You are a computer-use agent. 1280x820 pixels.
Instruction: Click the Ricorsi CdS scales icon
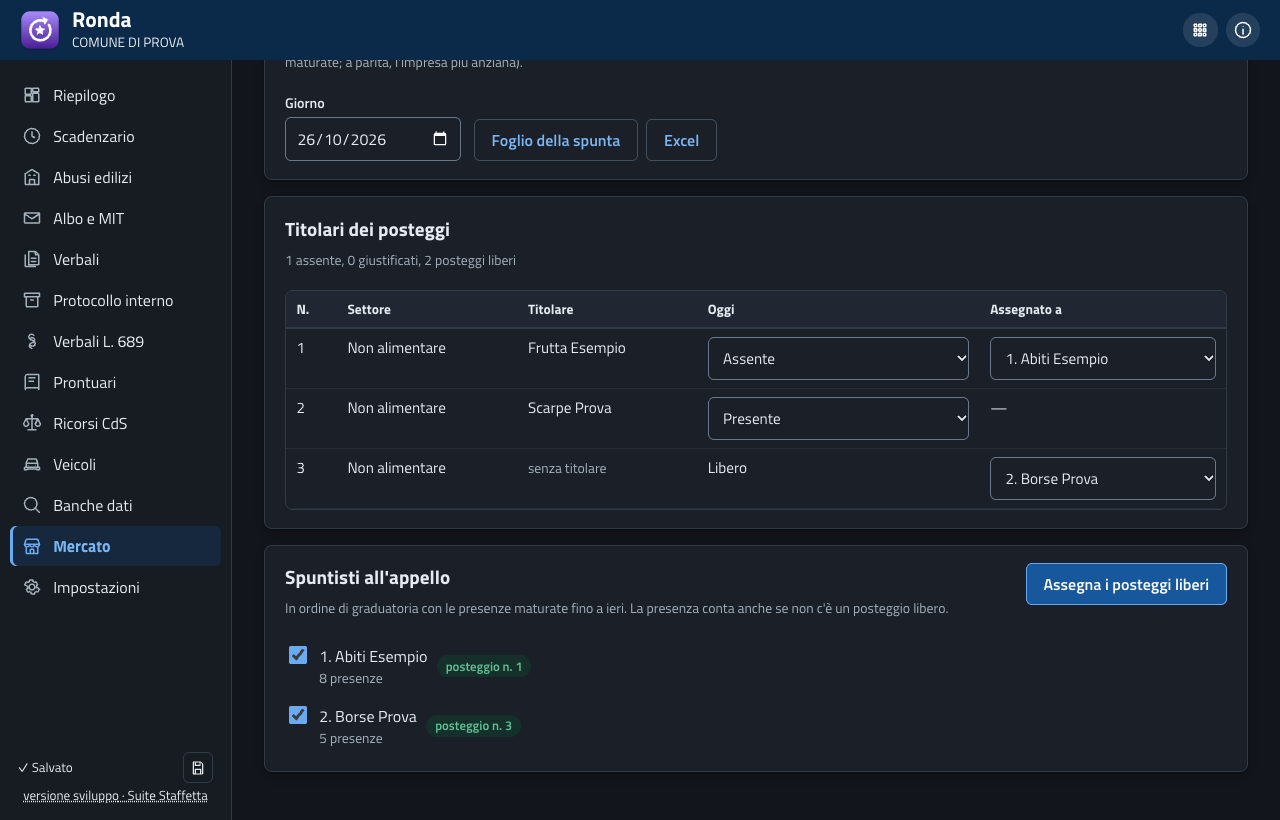[x=32, y=424]
